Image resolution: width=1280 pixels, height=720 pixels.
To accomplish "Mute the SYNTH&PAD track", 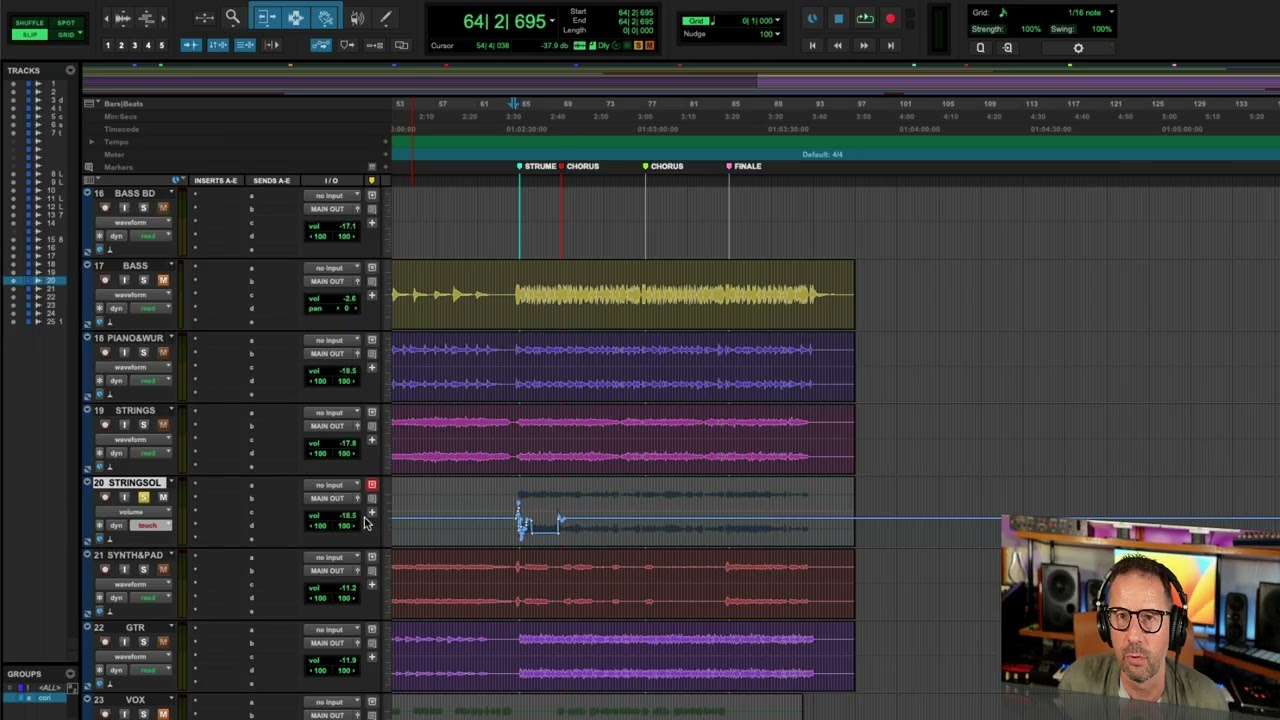I will point(163,569).
